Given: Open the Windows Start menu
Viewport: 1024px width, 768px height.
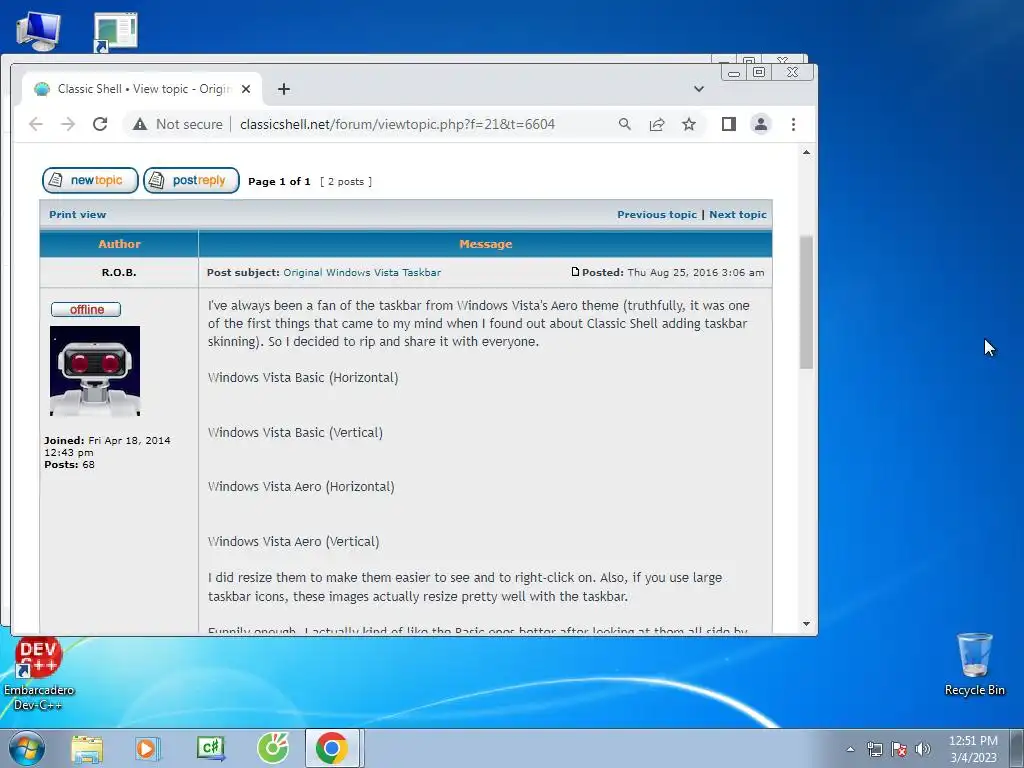Looking at the screenshot, I should point(26,748).
